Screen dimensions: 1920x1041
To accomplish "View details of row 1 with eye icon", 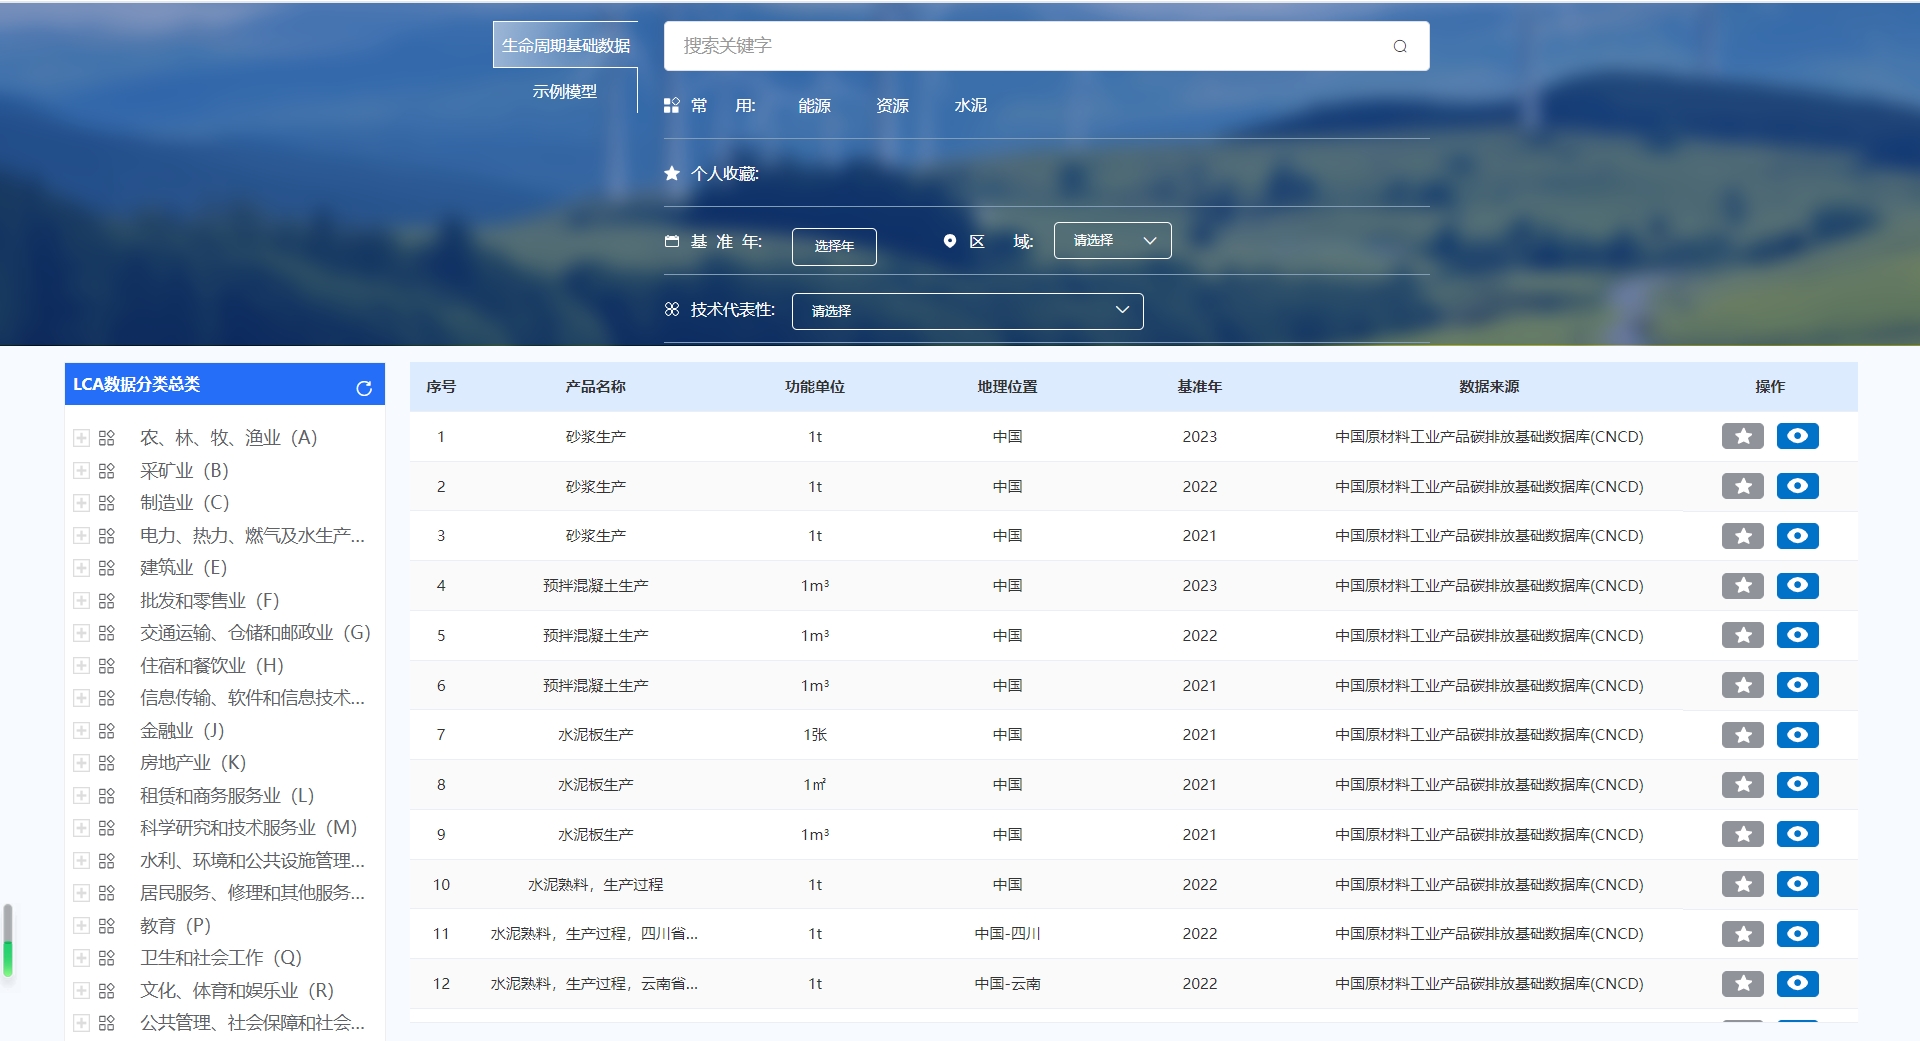I will pos(1797,436).
